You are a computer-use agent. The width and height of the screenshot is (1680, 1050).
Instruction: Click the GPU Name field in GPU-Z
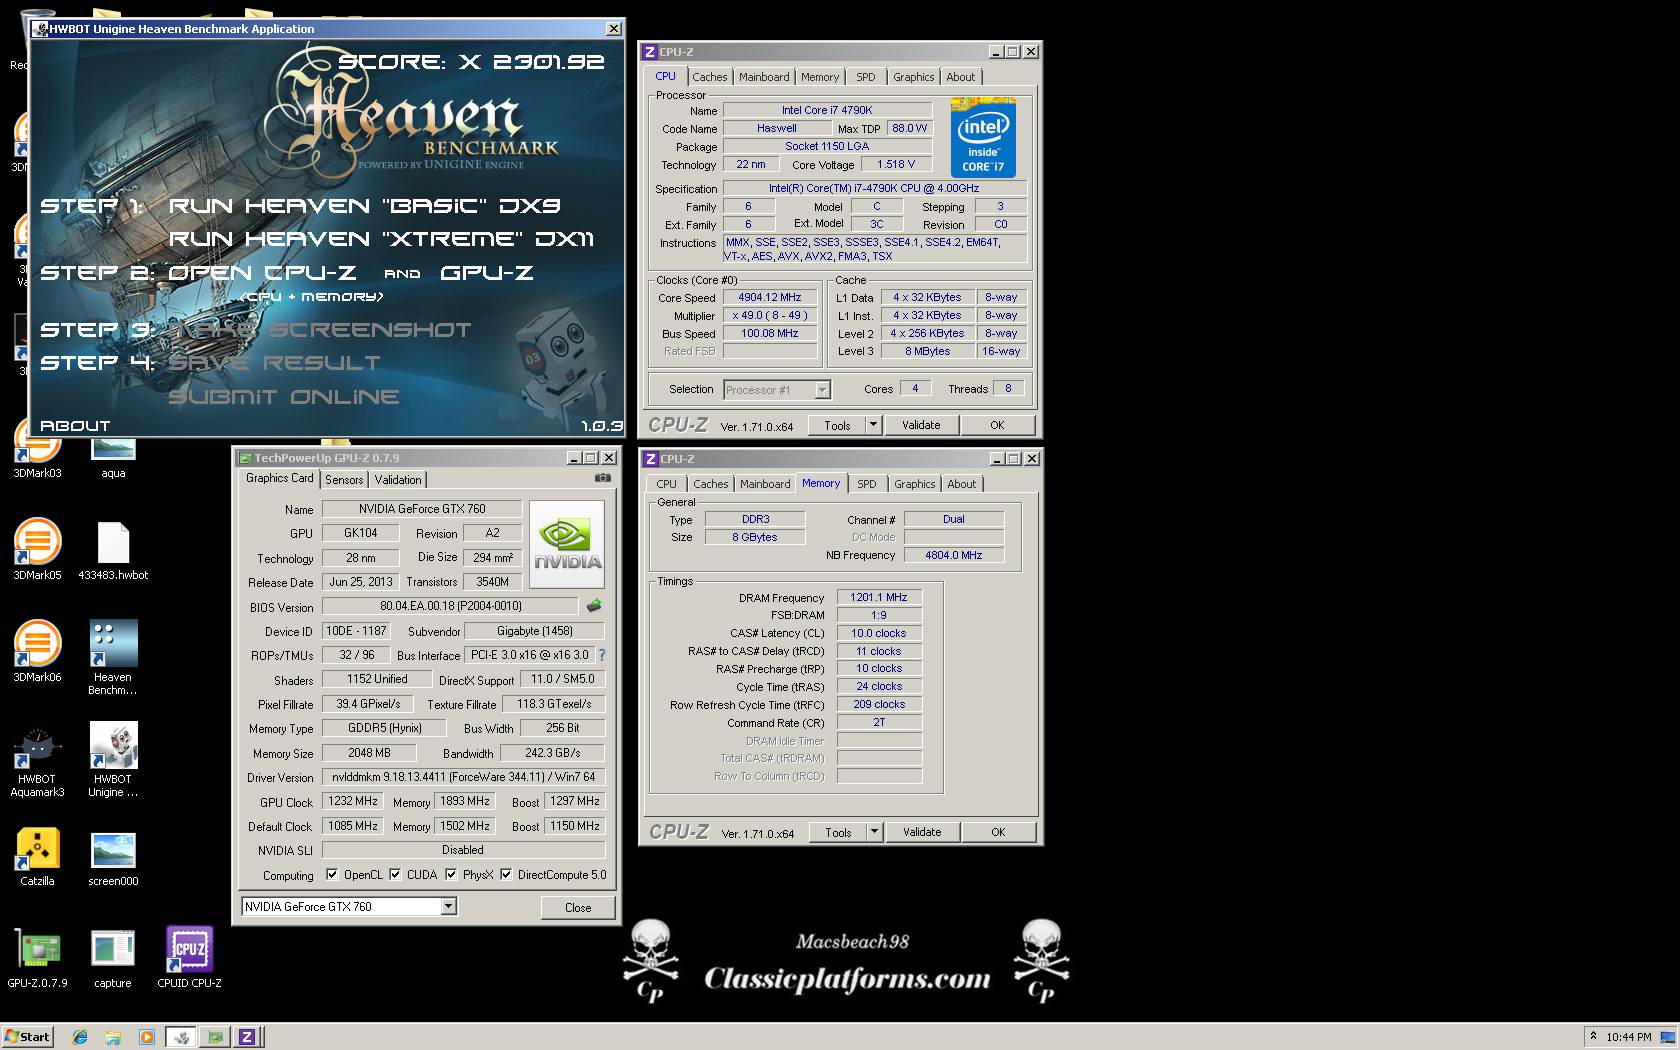pyautogui.click(x=421, y=509)
